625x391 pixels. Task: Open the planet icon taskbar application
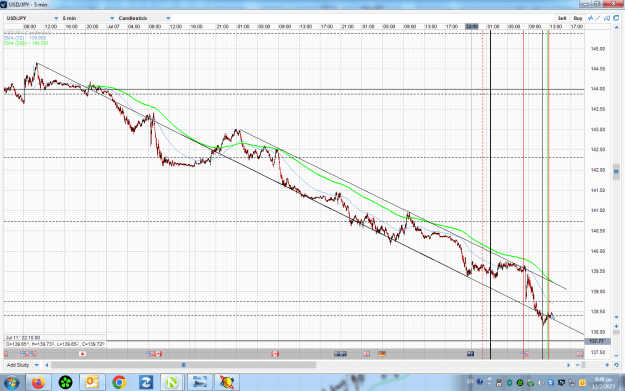pyautogui.click(x=227, y=383)
